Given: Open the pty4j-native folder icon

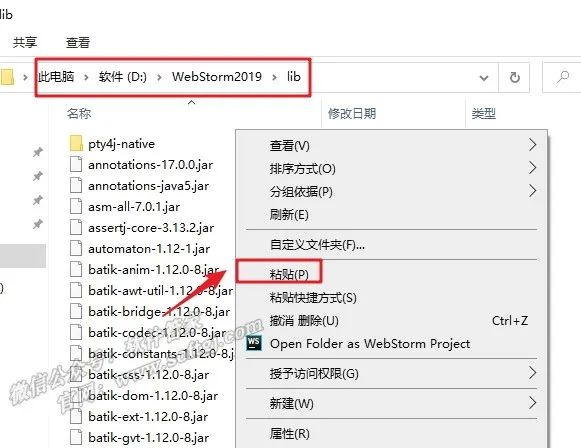Looking at the screenshot, I should [x=76, y=143].
